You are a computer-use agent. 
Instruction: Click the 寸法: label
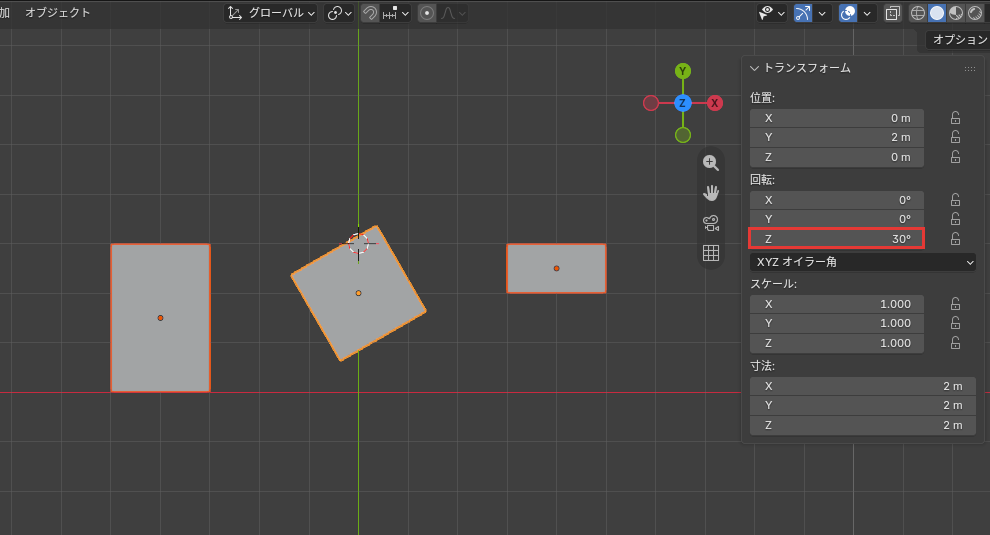762,366
